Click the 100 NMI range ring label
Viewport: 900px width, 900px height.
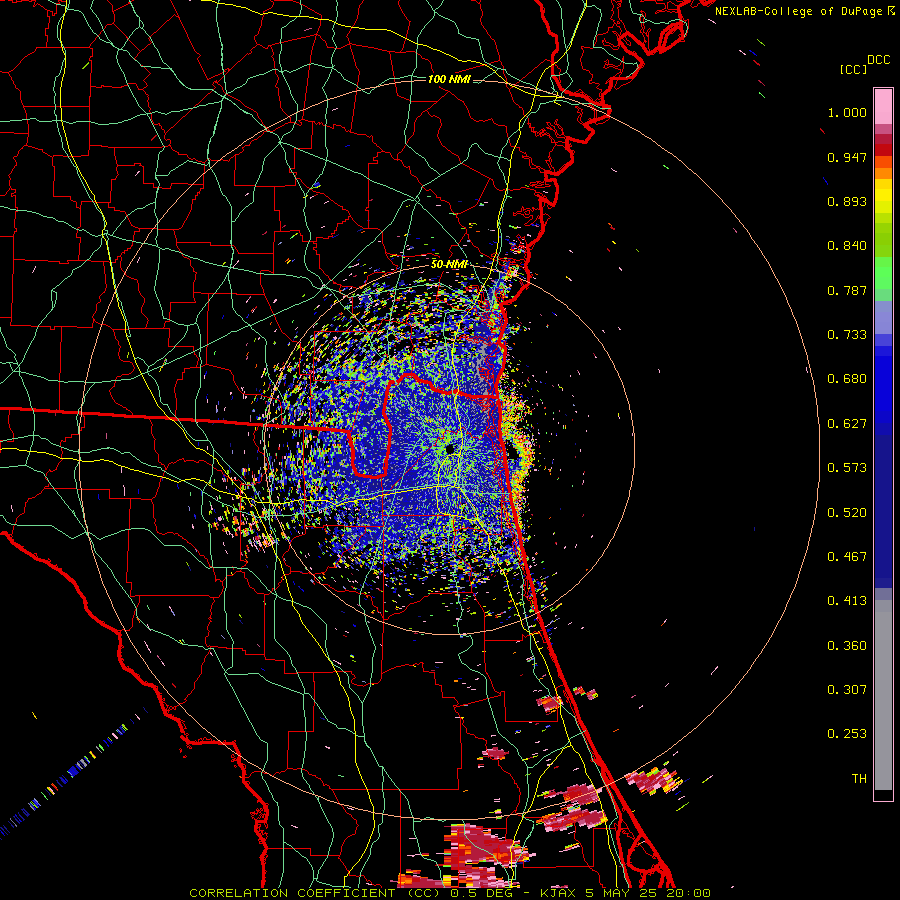point(449,79)
